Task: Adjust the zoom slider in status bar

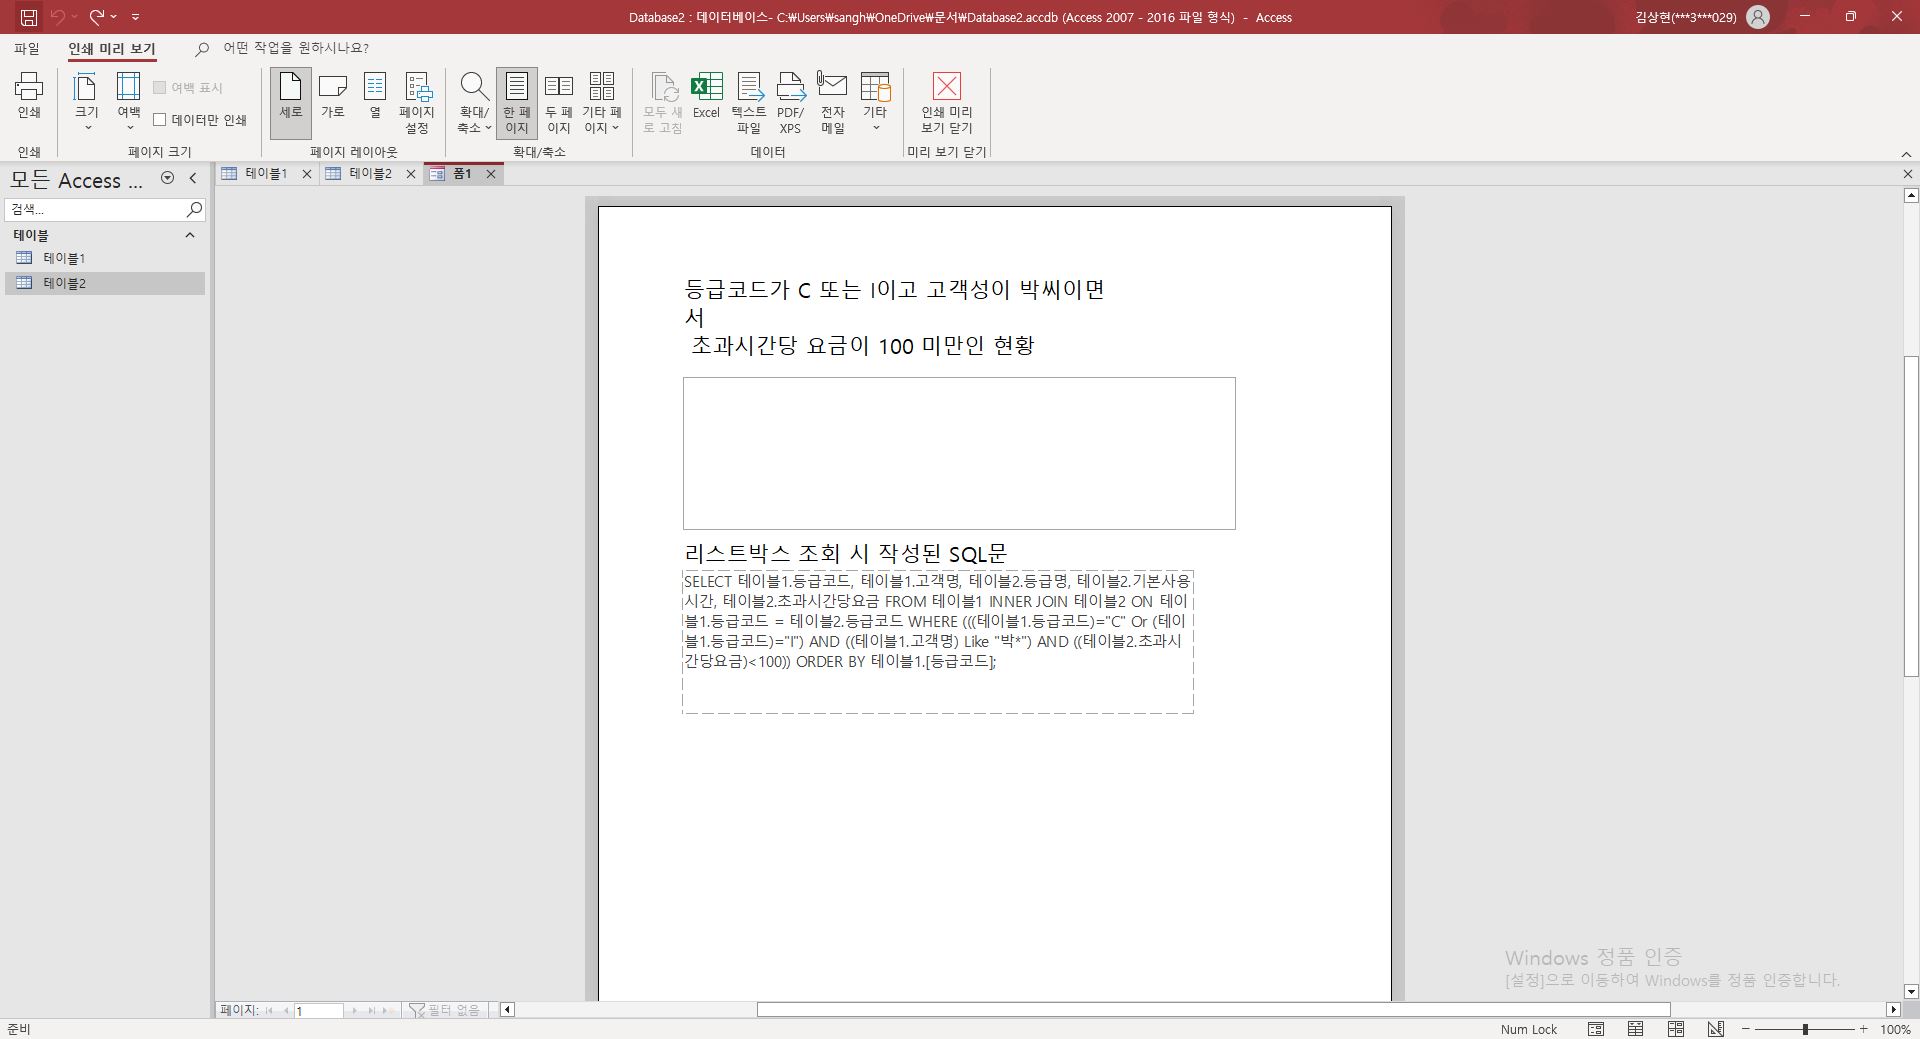Action: pos(1805,1029)
